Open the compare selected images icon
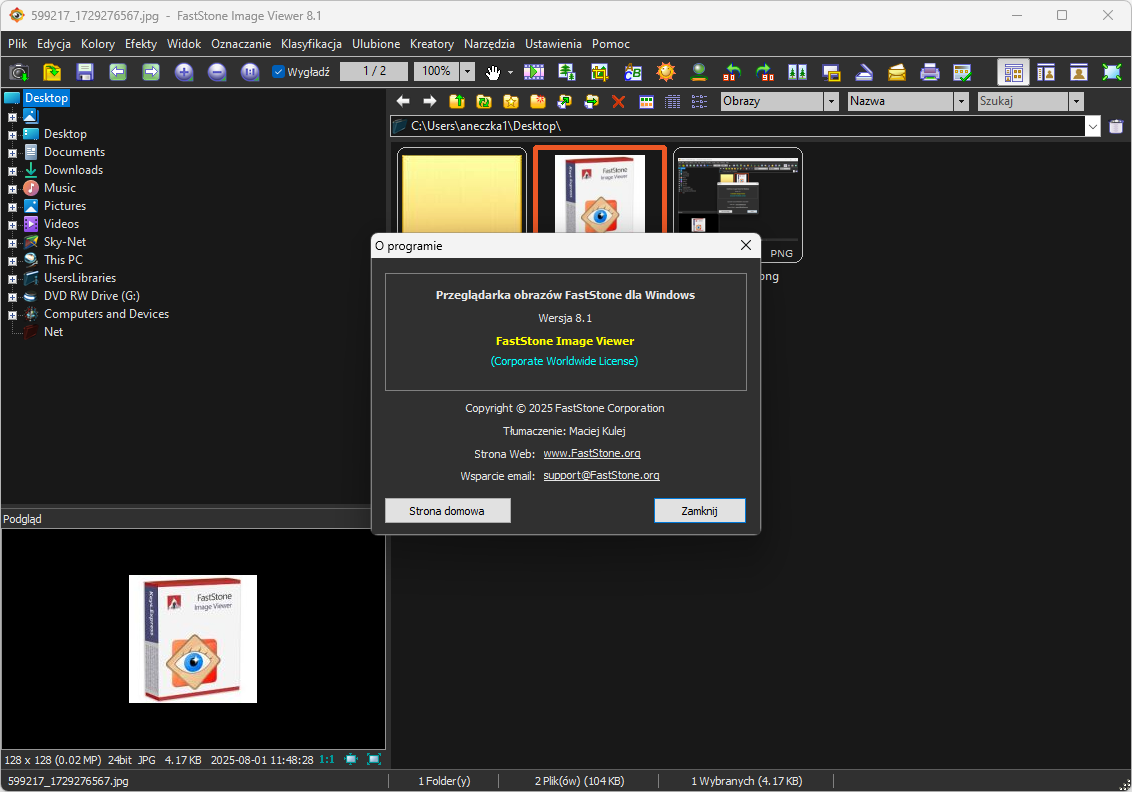1132x792 pixels. pos(798,72)
